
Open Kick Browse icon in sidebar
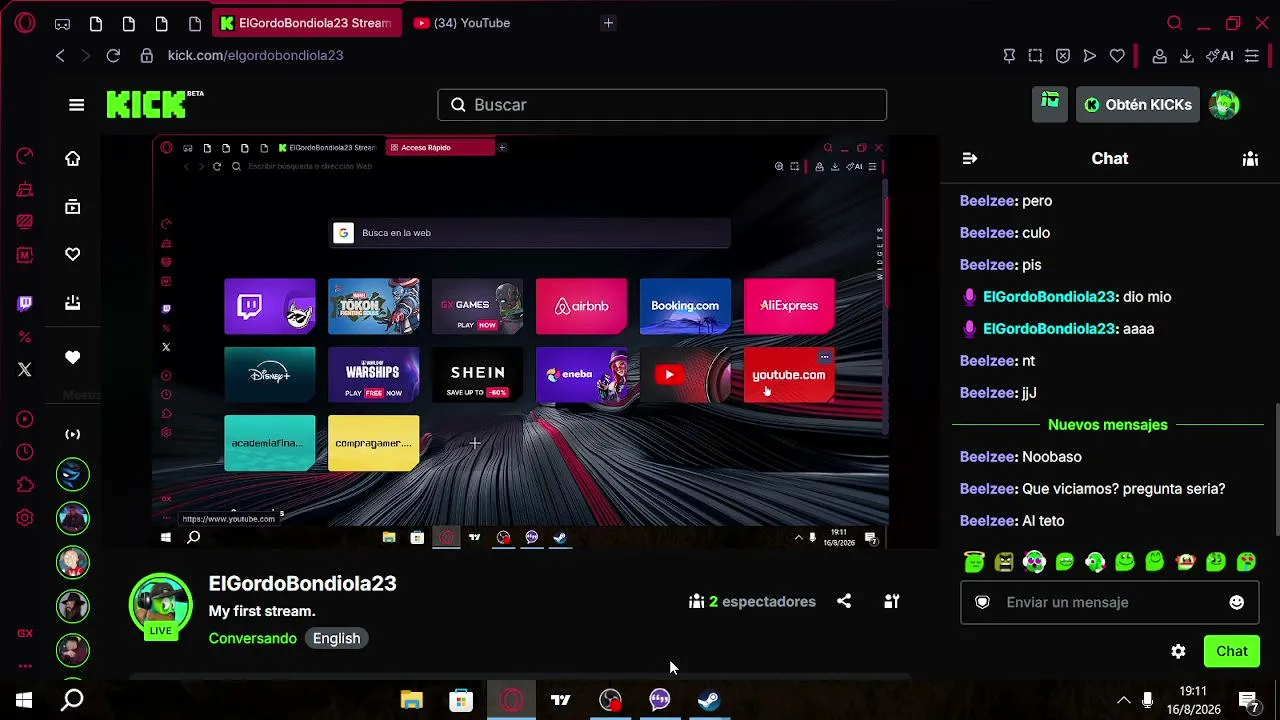73,206
